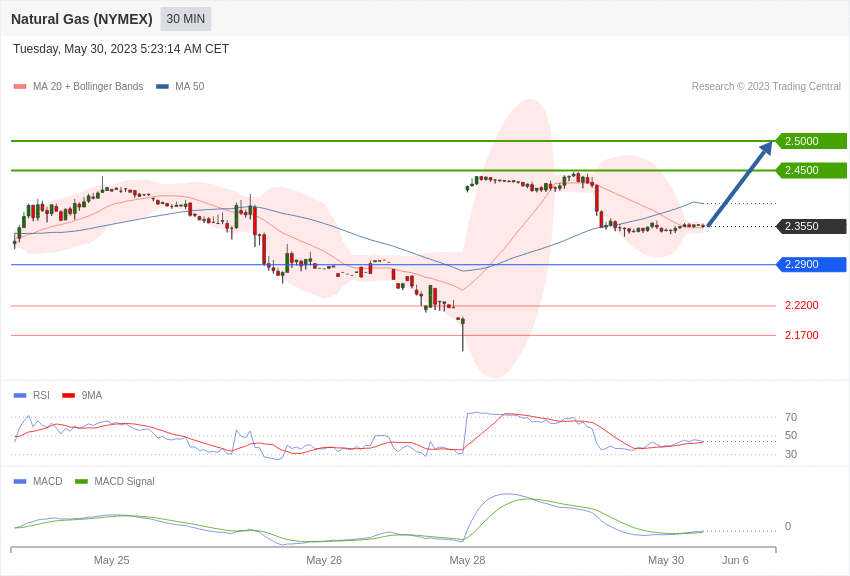Click the 2.3550 current price label
The width and height of the screenshot is (850, 576).
tap(812, 226)
